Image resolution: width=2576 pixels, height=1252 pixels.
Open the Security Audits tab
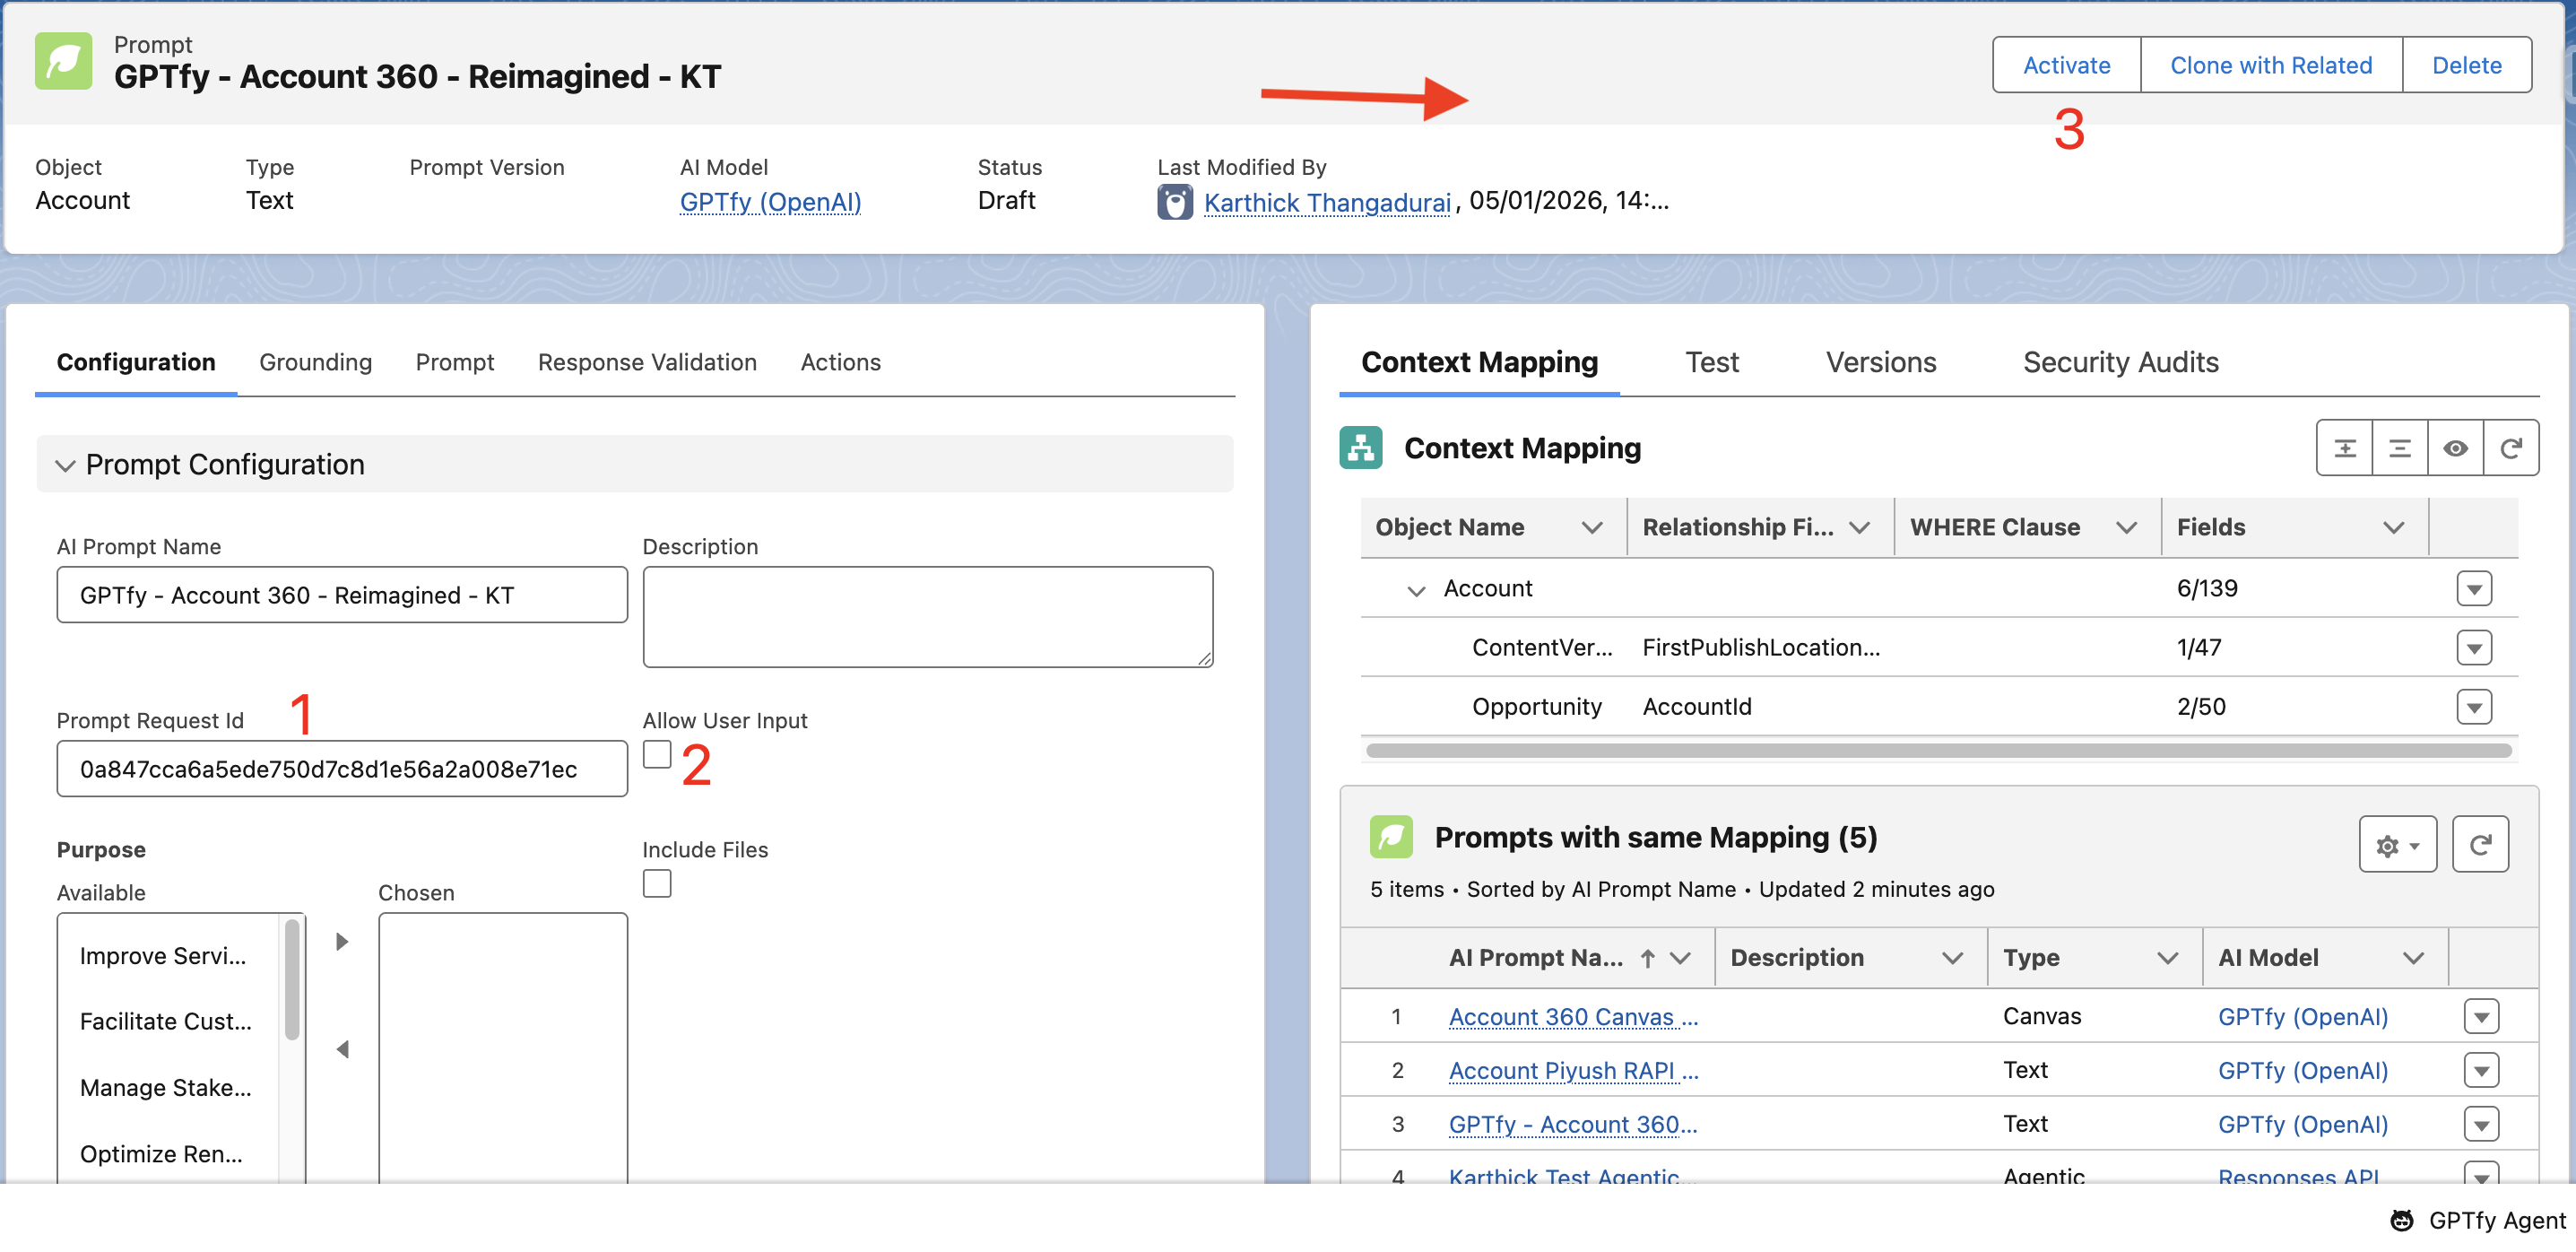pyautogui.click(x=2120, y=362)
